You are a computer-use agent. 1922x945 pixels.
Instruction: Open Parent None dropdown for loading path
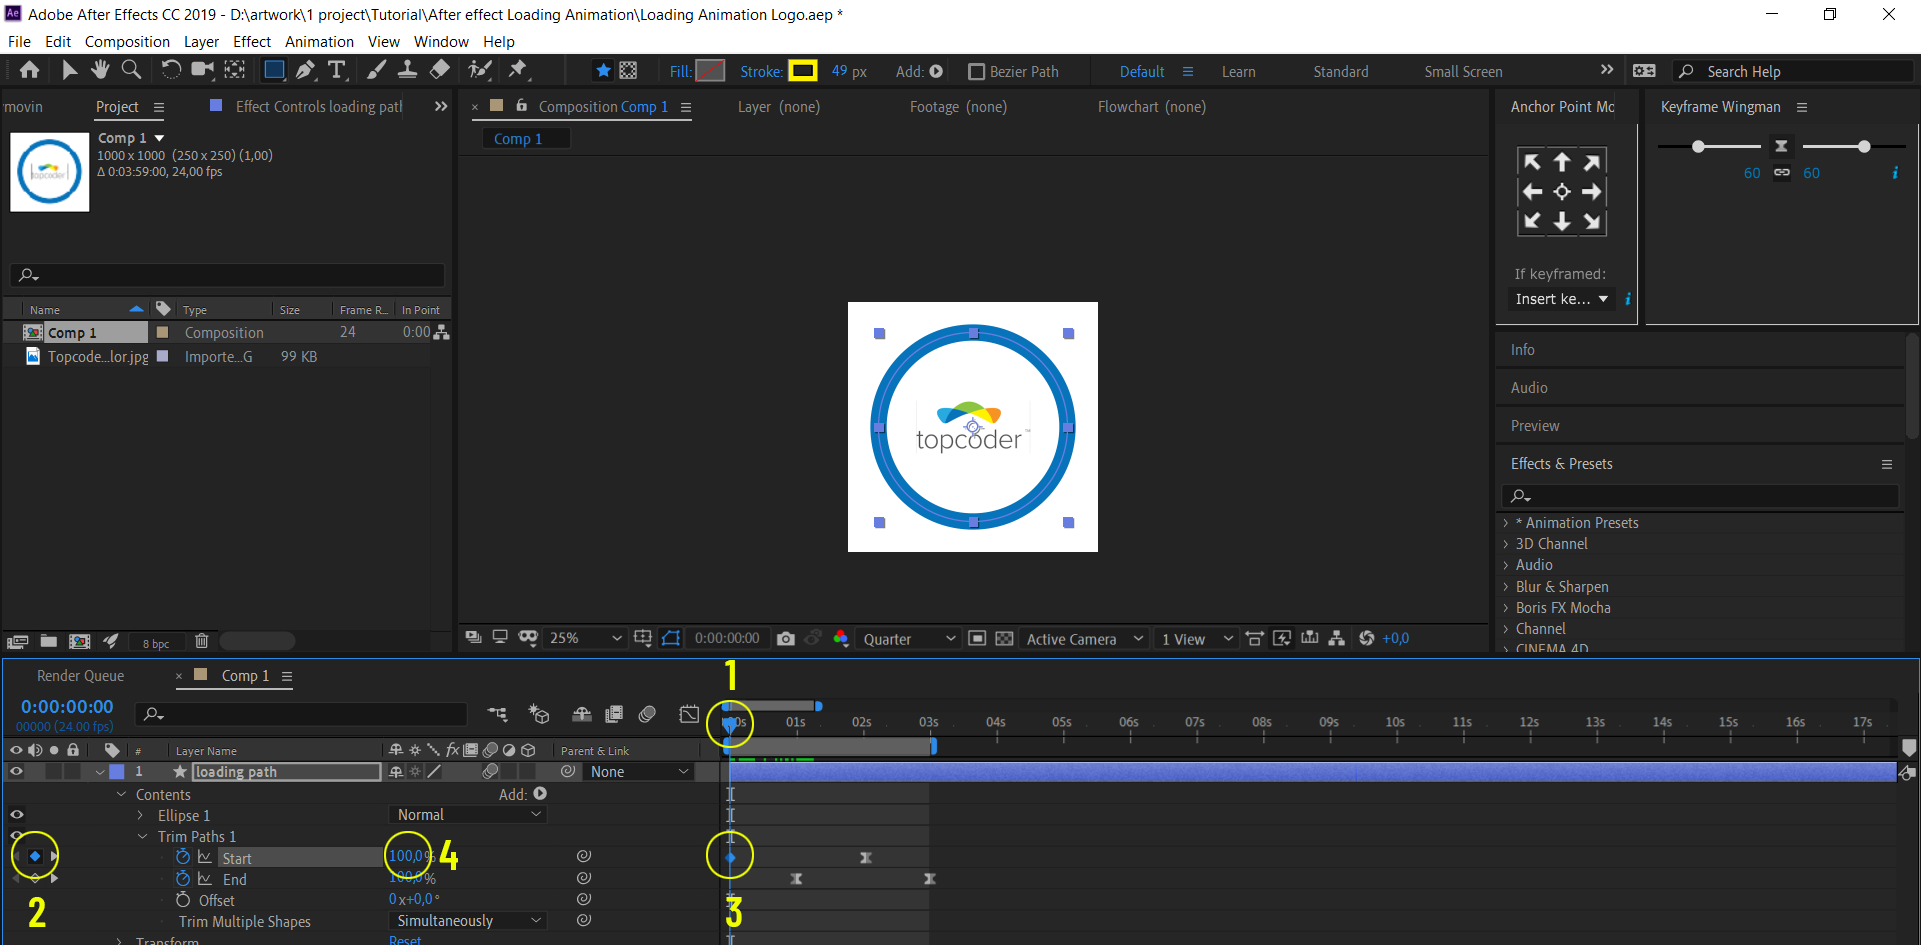[x=639, y=772]
